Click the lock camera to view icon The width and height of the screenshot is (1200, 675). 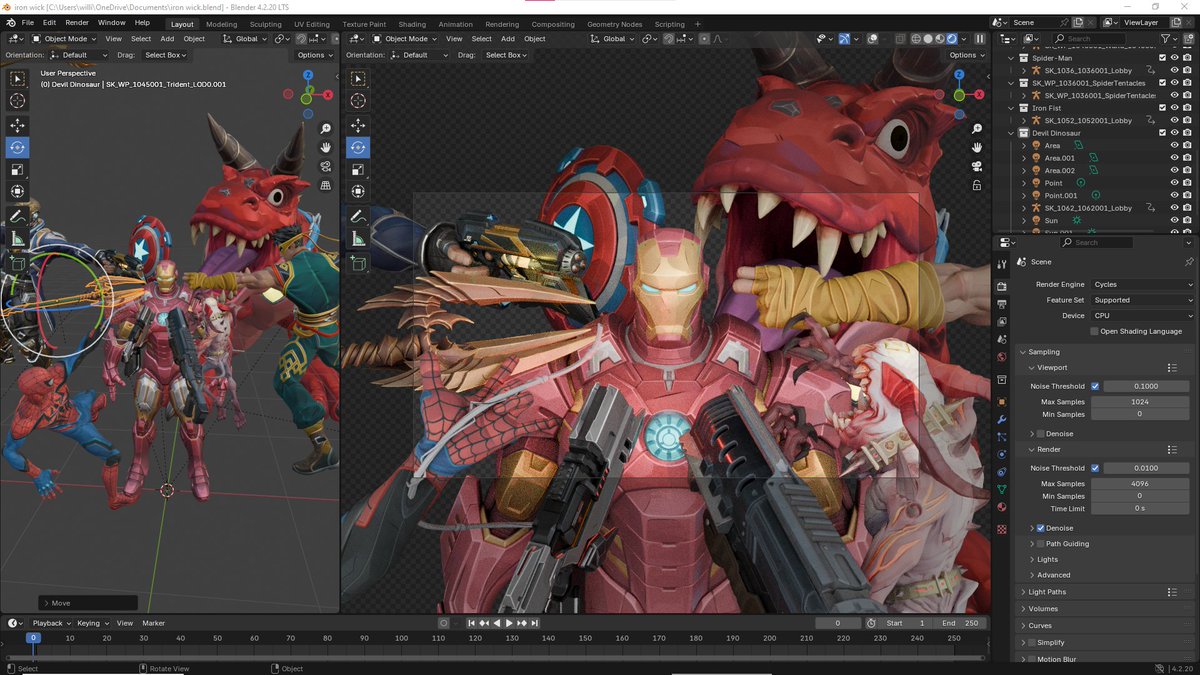[976, 185]
